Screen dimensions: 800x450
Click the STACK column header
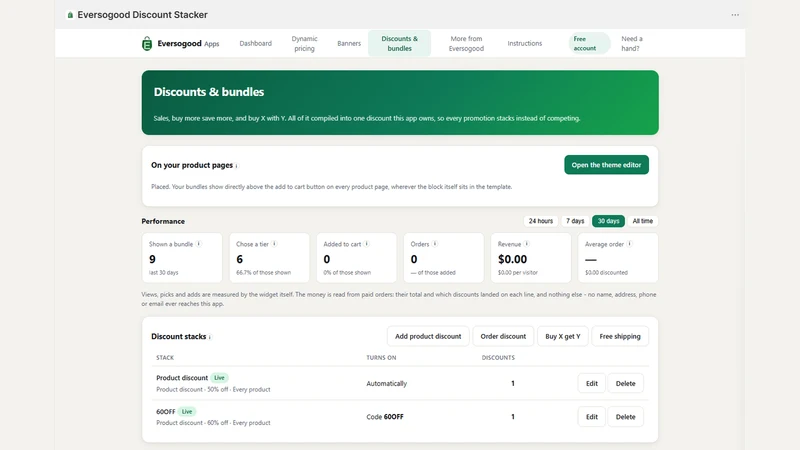pyautogui.click(x=165, y=358)
